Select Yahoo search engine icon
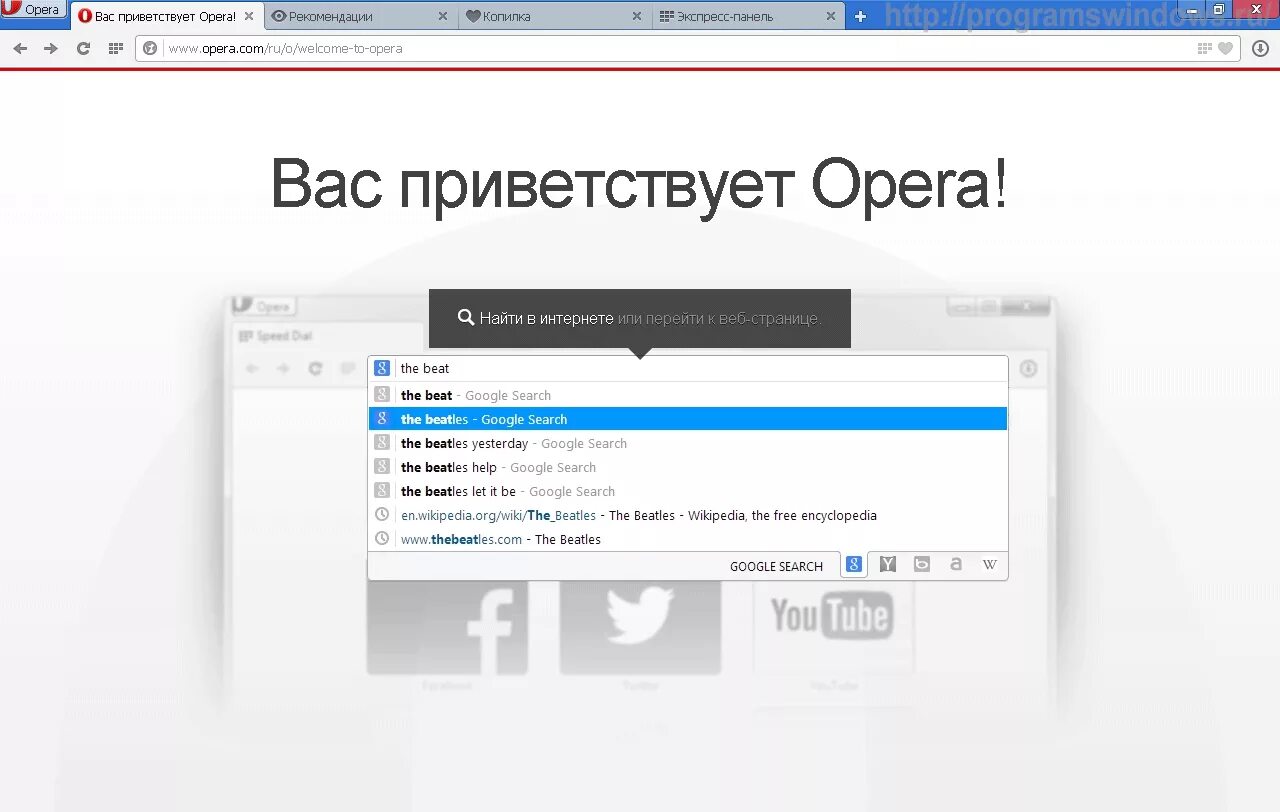1280x812 pixels. click(888, 565)
